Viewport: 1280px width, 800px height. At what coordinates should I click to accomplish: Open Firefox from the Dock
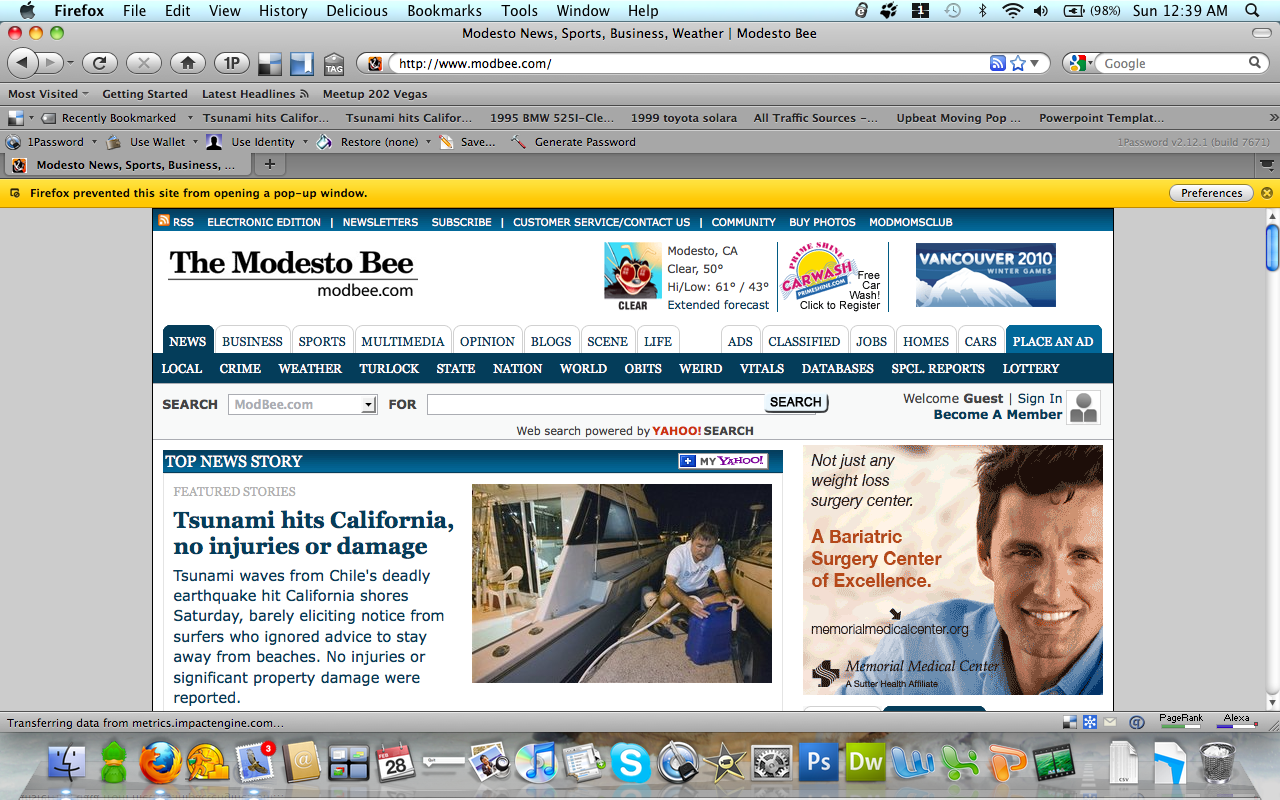coord(161,763)
